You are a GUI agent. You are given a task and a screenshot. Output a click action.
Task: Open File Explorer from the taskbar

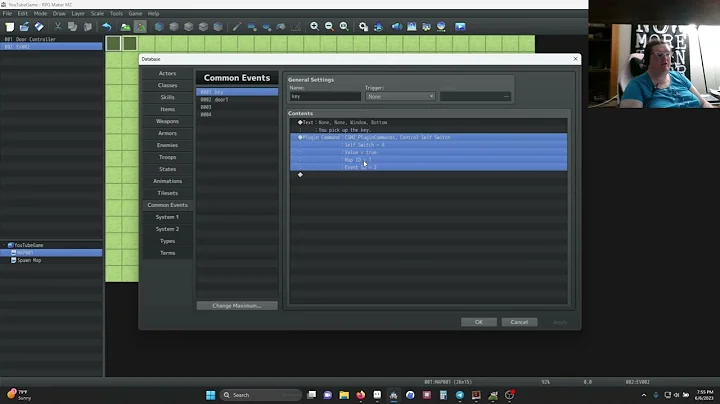(x=344, y=395)
